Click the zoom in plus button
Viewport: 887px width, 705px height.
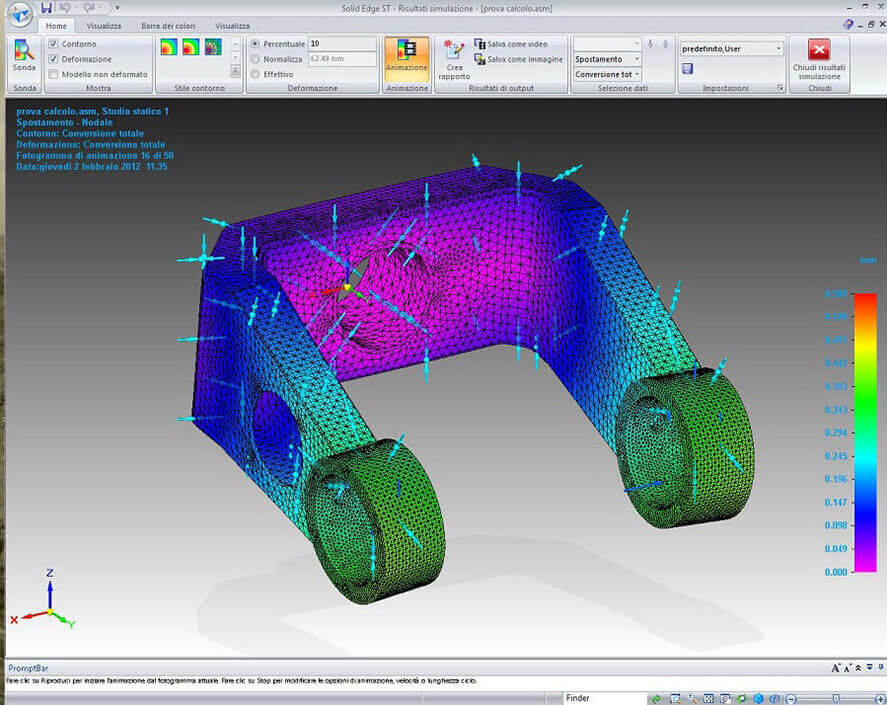coord(880,699)
